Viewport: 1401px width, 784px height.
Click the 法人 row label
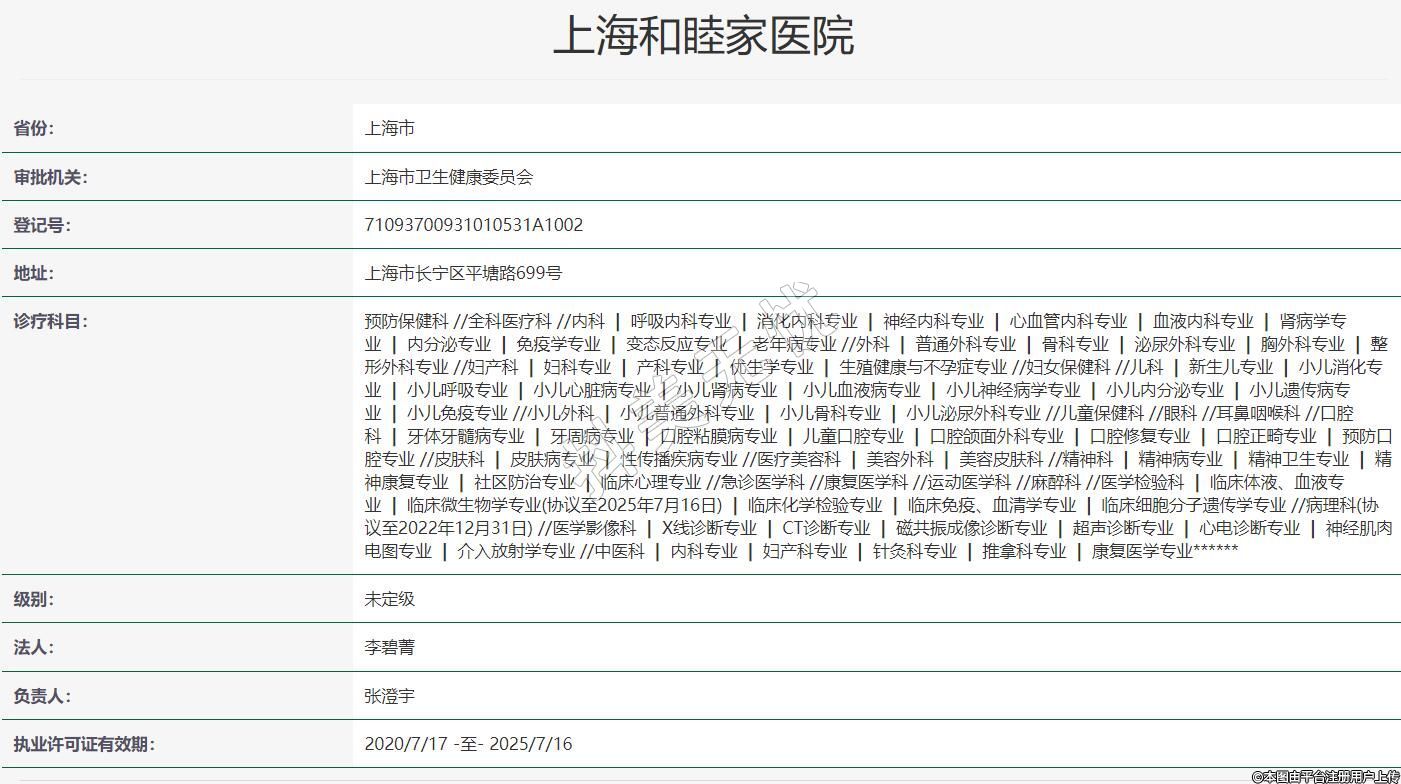tap(34, 647)
